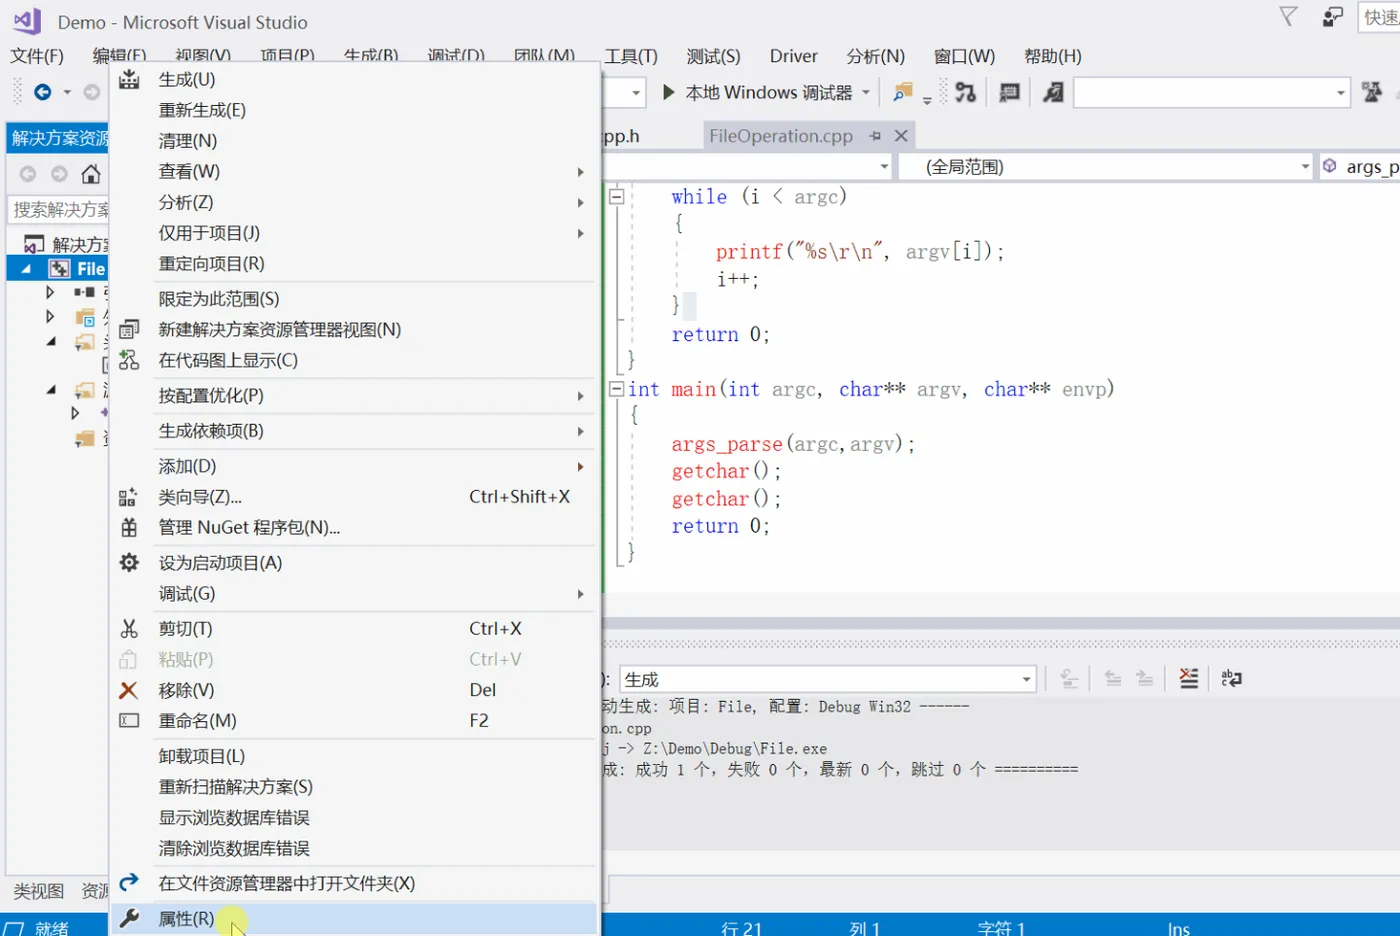Image resolution: width=1400 pixels, height=936 pixels.
Task: Click the Find in Files toolbar icon
Action: 903,92
